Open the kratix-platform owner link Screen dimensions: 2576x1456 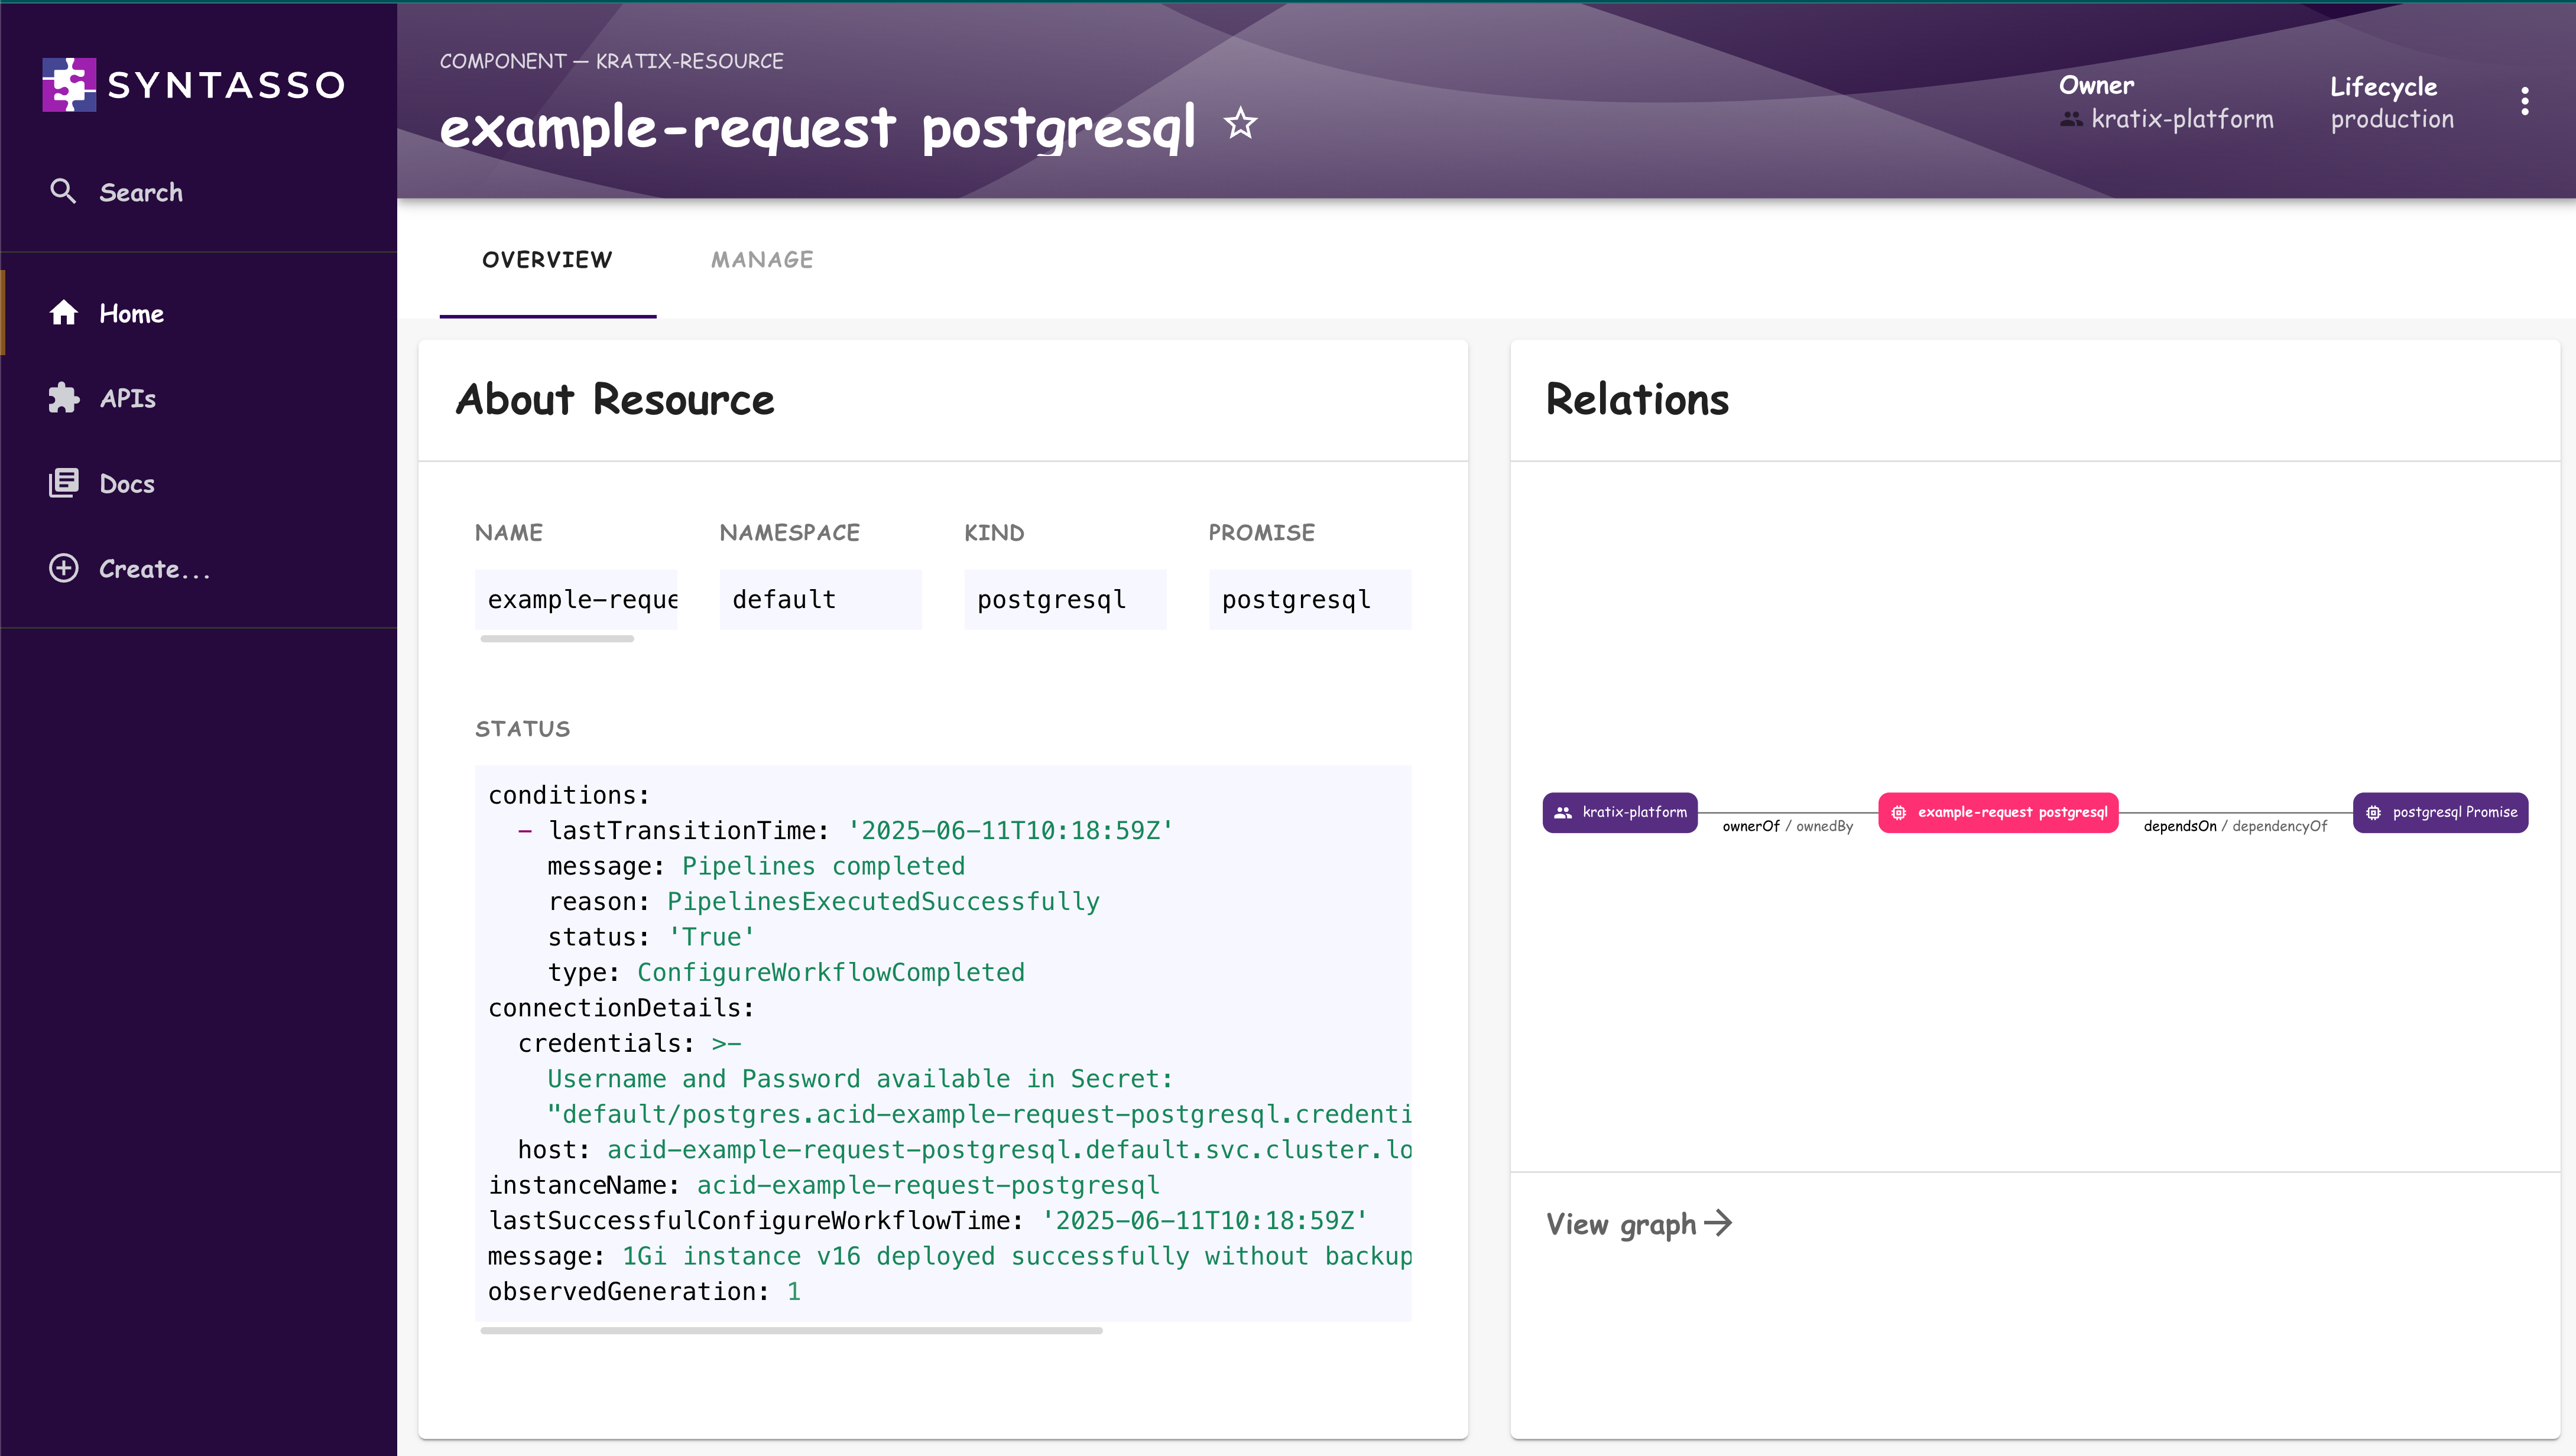[x=2182, y=119]
